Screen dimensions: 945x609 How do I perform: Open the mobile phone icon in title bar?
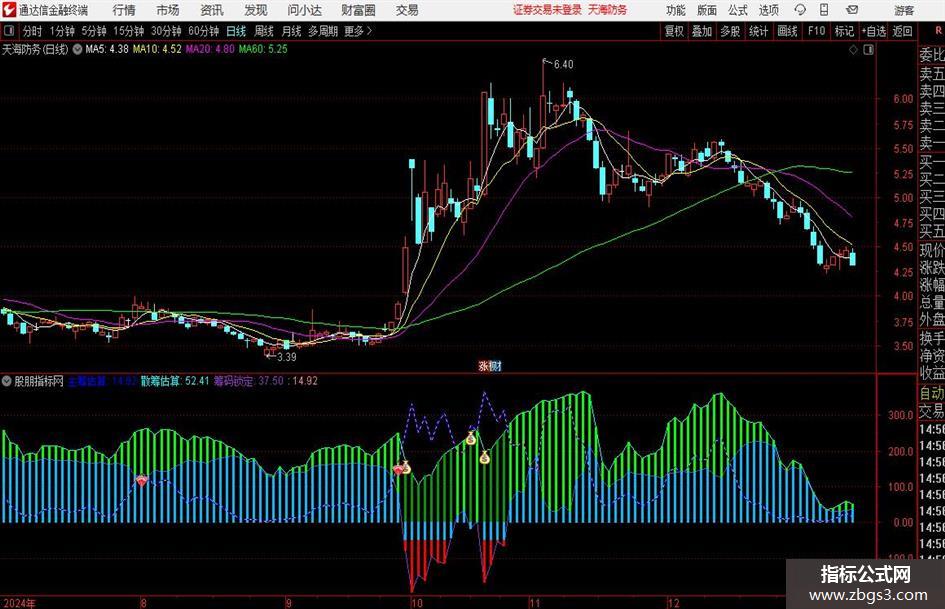[x=824, y=10]
